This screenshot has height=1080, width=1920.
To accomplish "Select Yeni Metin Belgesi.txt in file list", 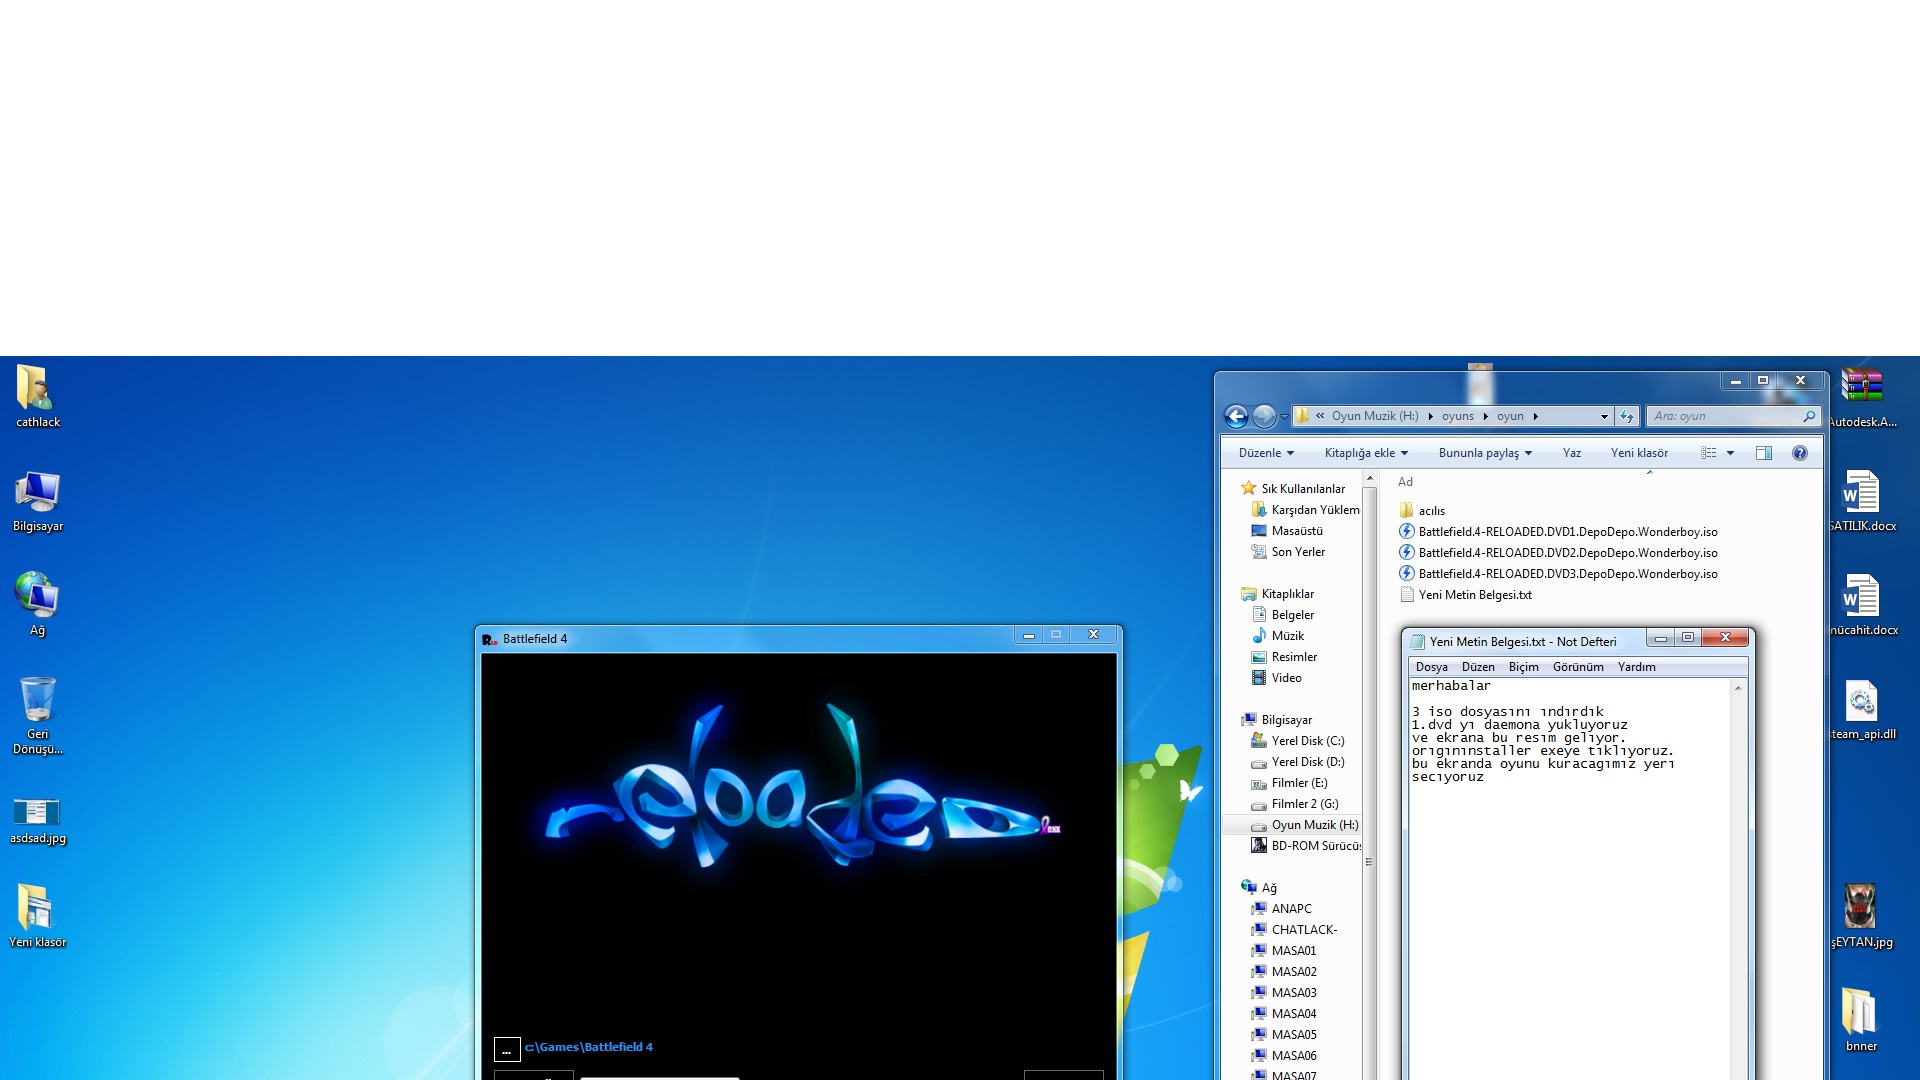I will (1466, 595).
